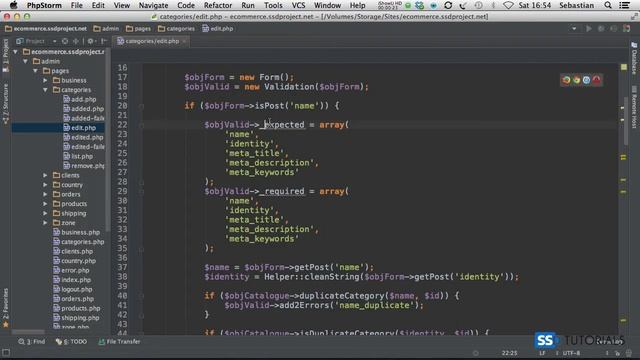This screenshot has height=360, width=640.
Task: Select edited.php in project tree
Action: [83, 137]
